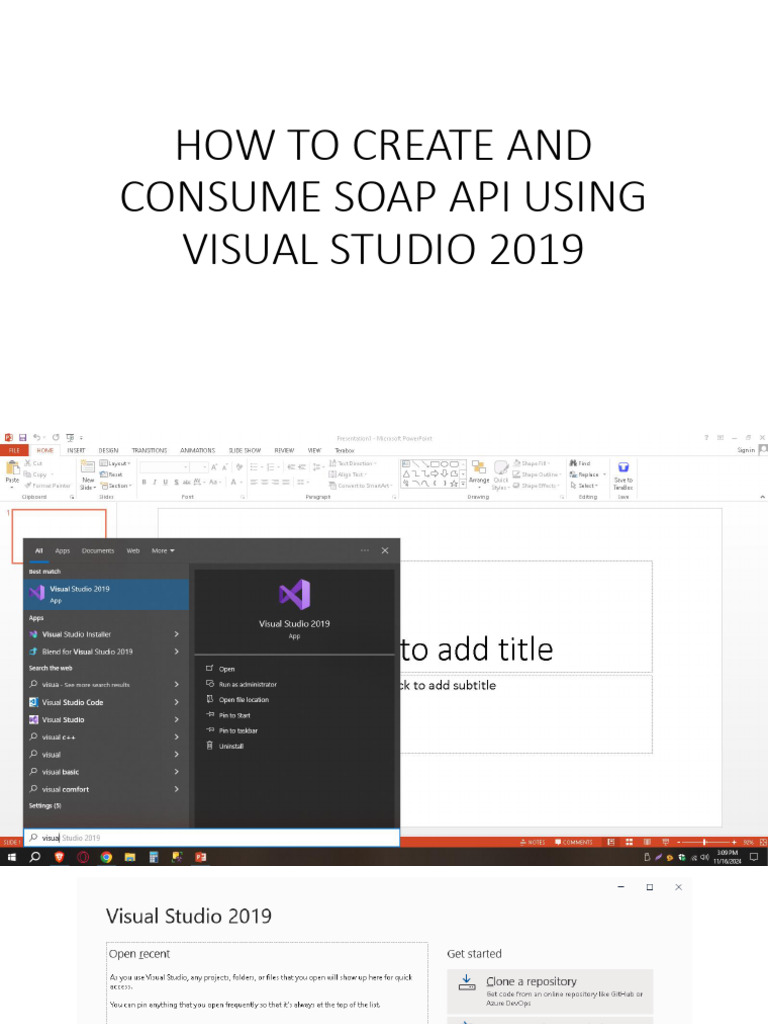Expand Visual Studio Installer result arrow
Image resolution: width=768 pixels, height=1024 pixels.
pos(177,634)
